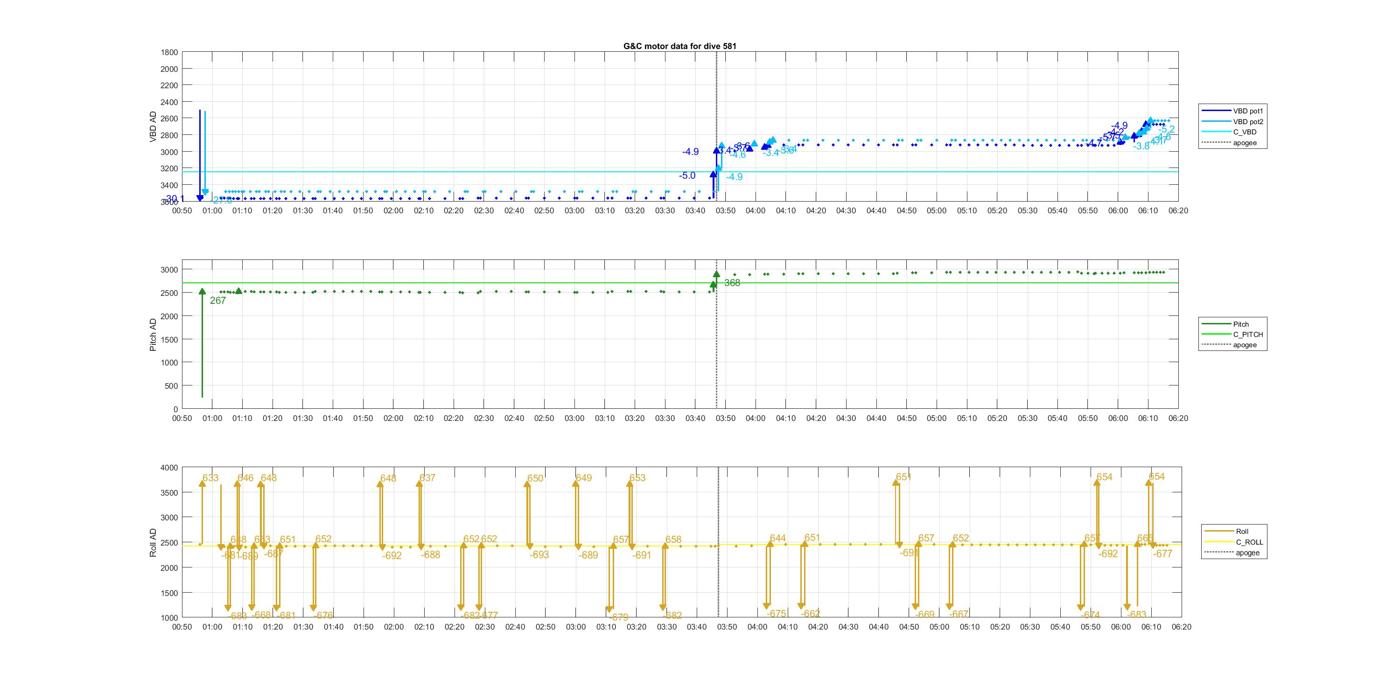Click the "Roll AD" y-axis label
This screenshot has width=1400, height=693.
(x=154, y=542)
